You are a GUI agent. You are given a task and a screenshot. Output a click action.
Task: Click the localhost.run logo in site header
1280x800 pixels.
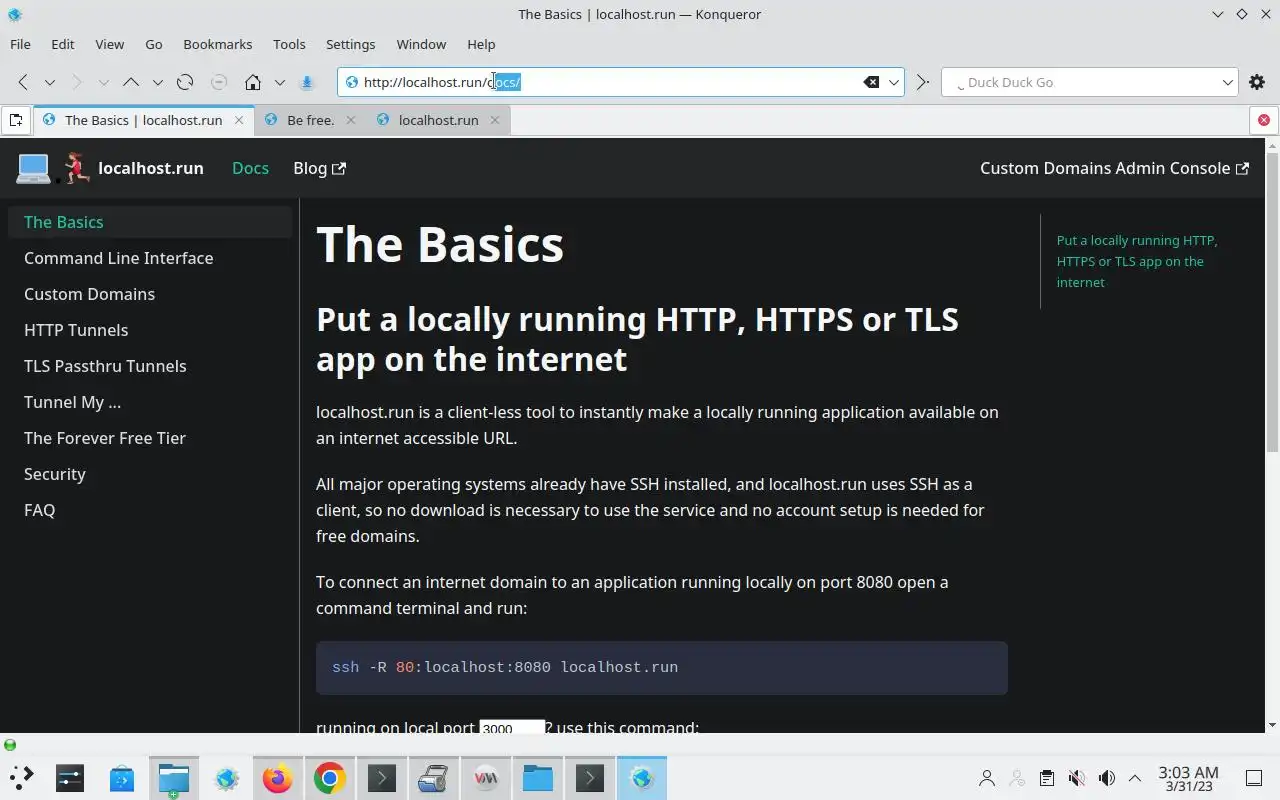(x=110, y=168)
